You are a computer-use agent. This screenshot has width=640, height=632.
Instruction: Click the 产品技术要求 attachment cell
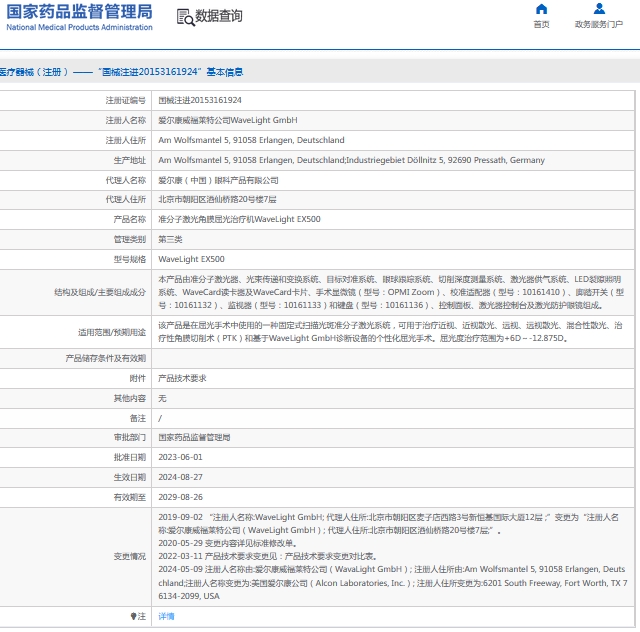point(182,378)
